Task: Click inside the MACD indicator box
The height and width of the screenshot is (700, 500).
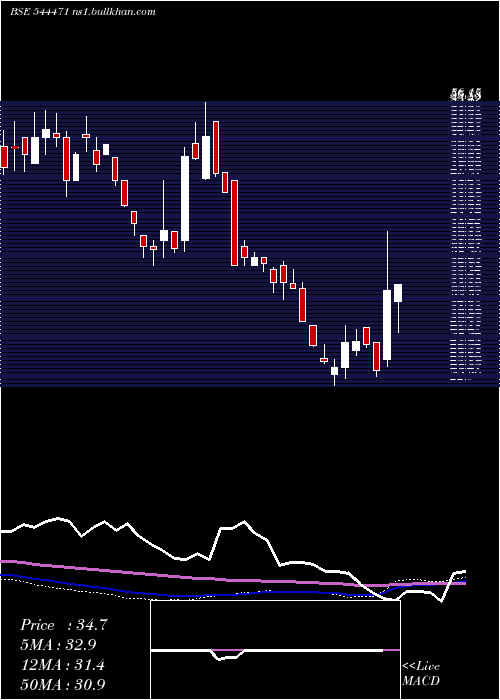Action: tap(275, 650)
